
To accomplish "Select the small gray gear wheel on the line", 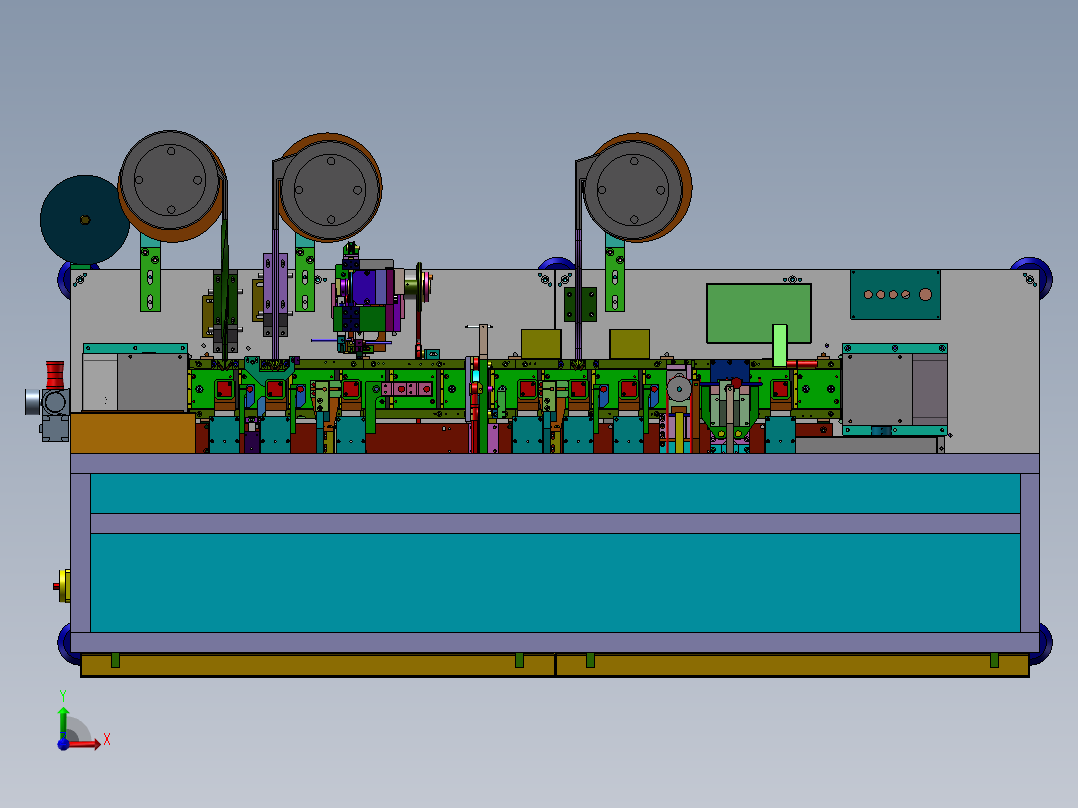I will click(x=679, y=389).
